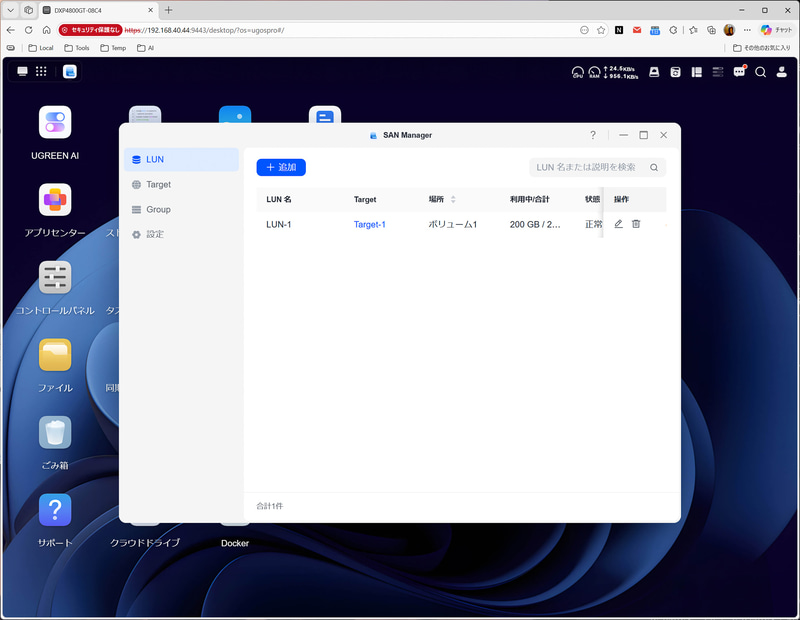Open the Temp bookmarks folder
800x620 pixels.
pos(113,48)
